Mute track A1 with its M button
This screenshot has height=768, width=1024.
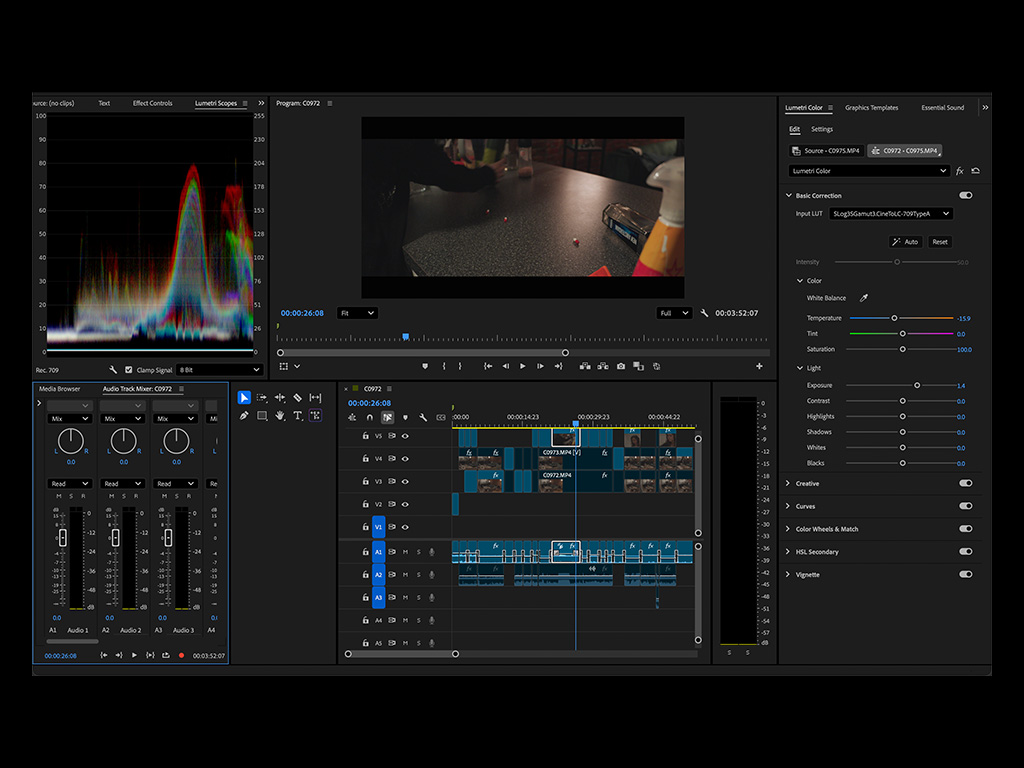coord(406,551)
